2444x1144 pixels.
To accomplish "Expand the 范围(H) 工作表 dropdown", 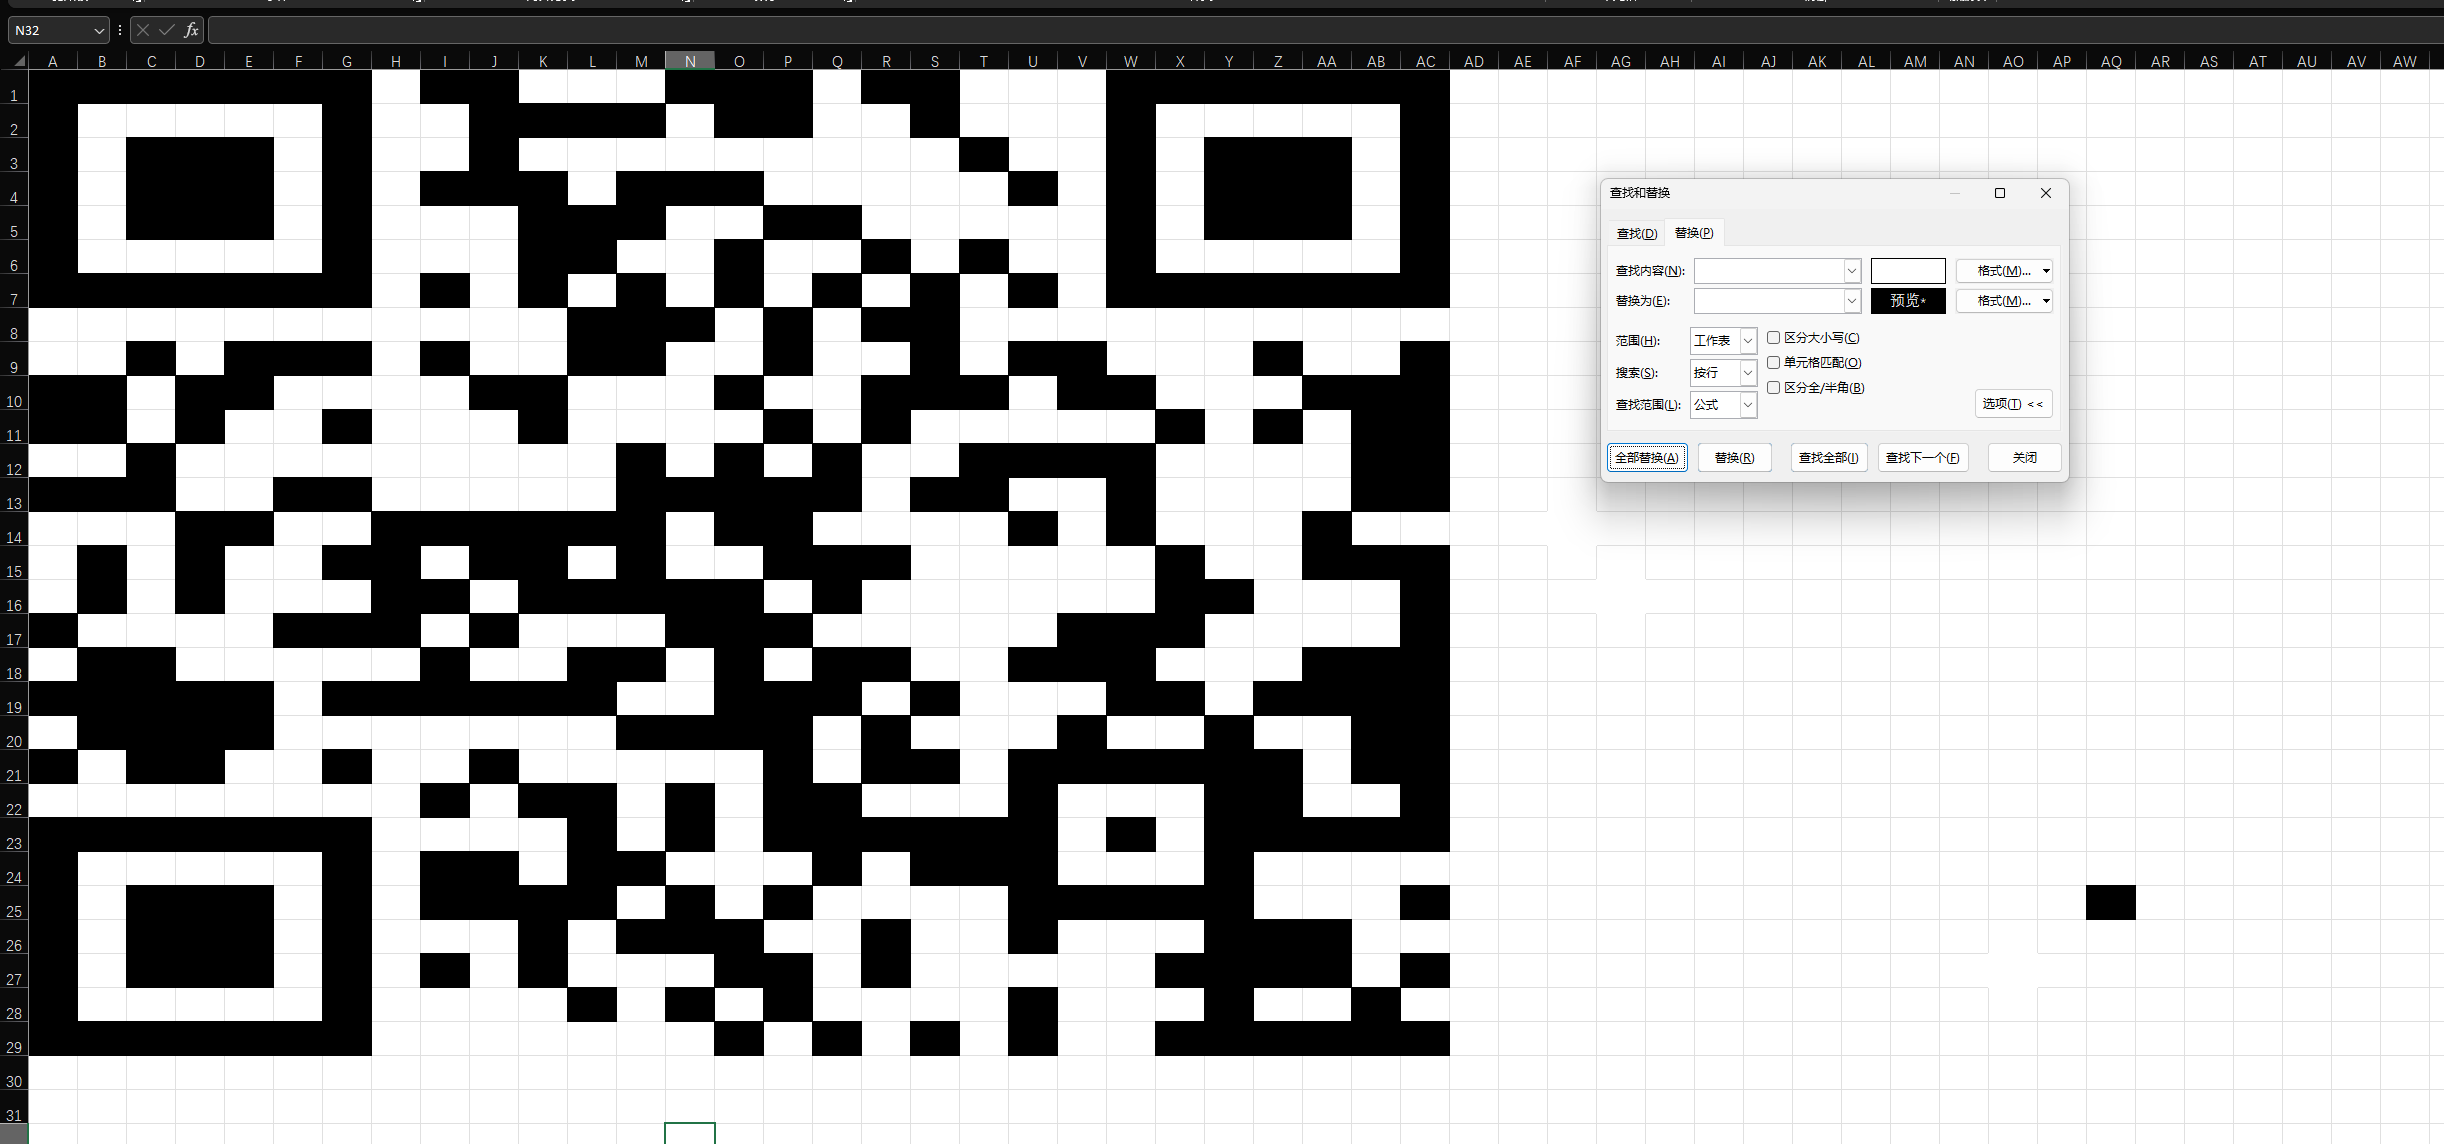I will [1747, 341].
